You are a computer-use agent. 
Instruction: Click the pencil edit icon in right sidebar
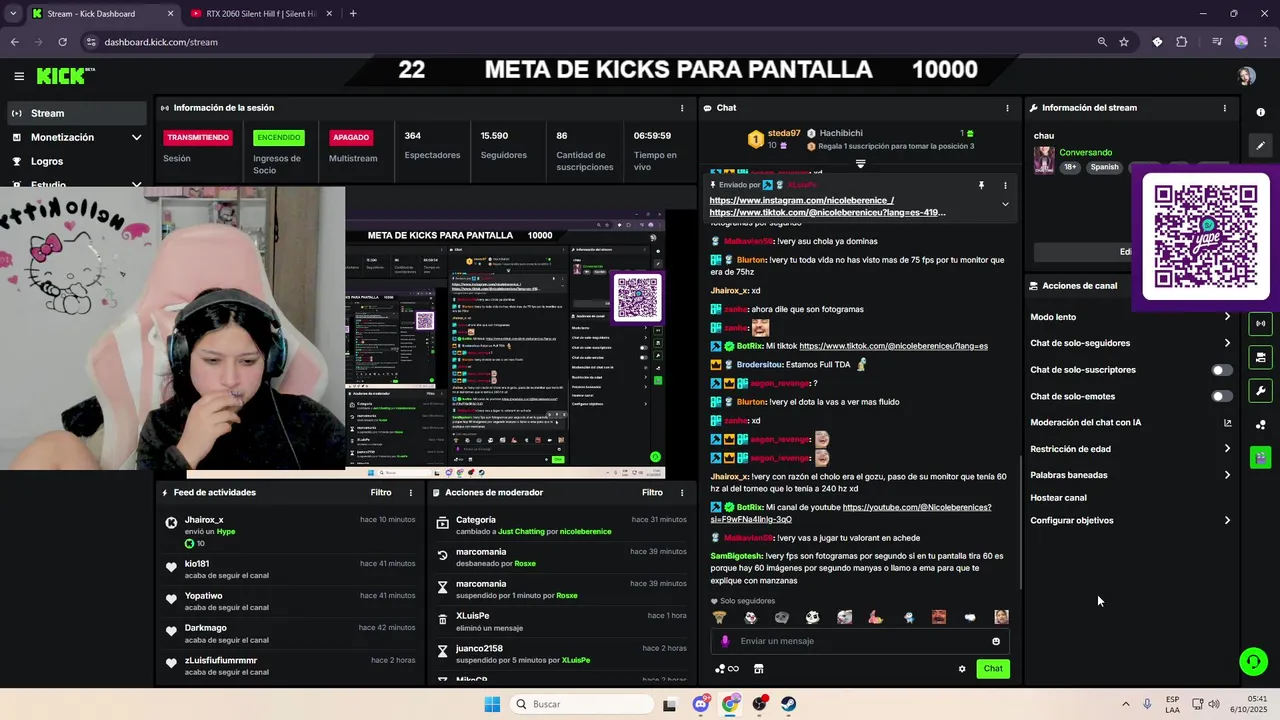tap(1260, 145)
